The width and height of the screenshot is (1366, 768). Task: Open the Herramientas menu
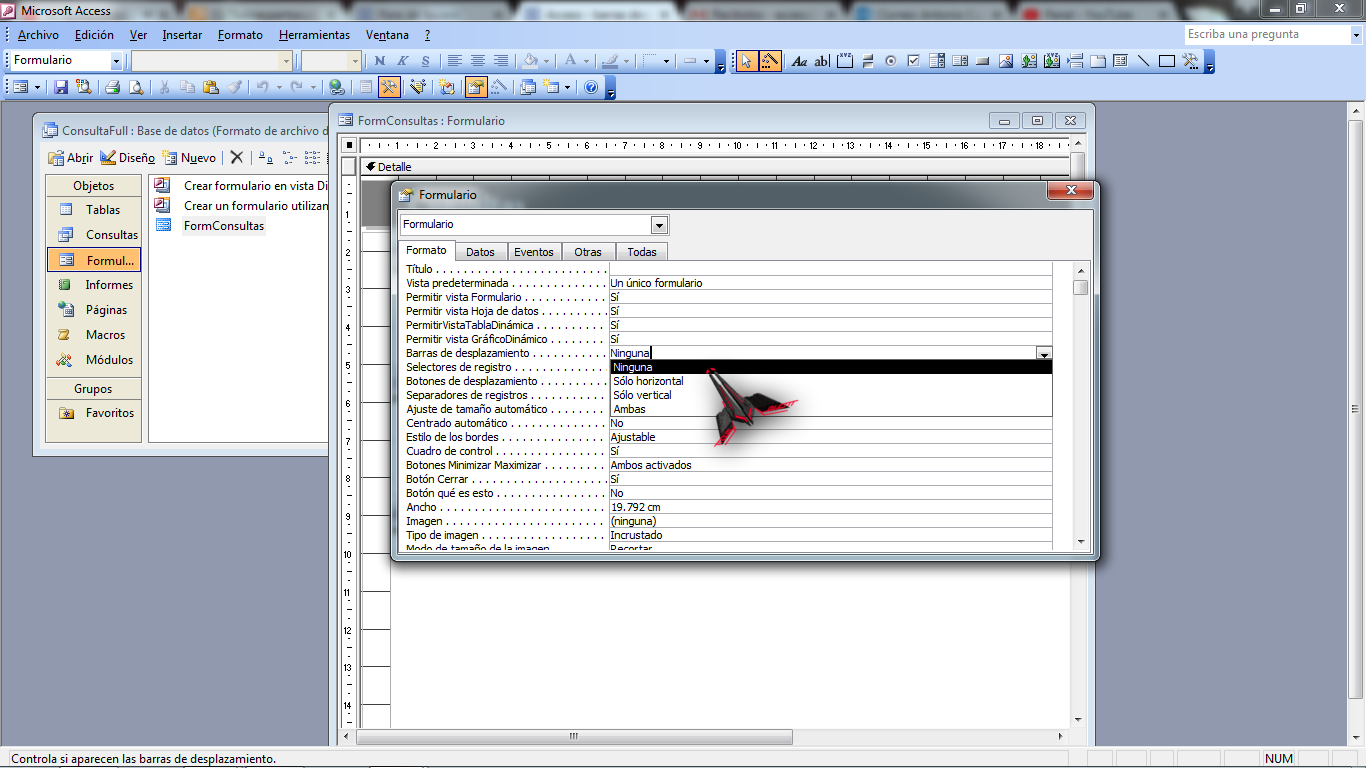(314, 34)
